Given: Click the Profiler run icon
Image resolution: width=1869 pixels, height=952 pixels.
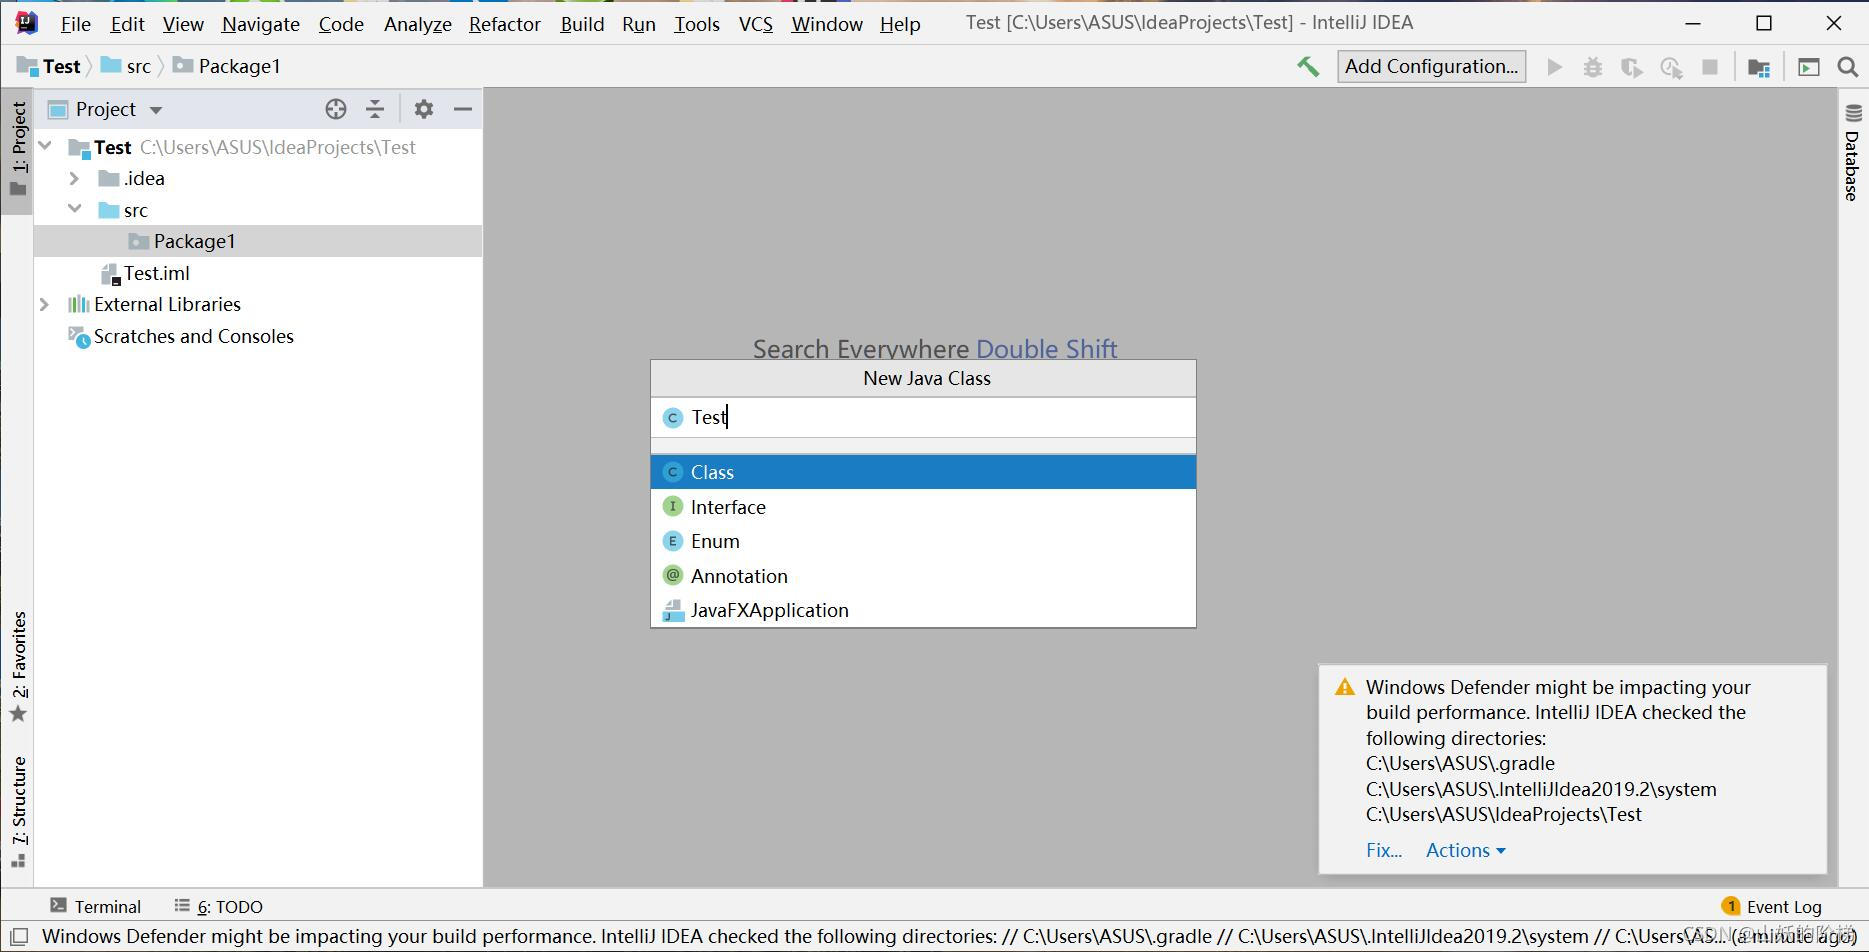Looking at the screenshot, I should tap(1671, 67).
